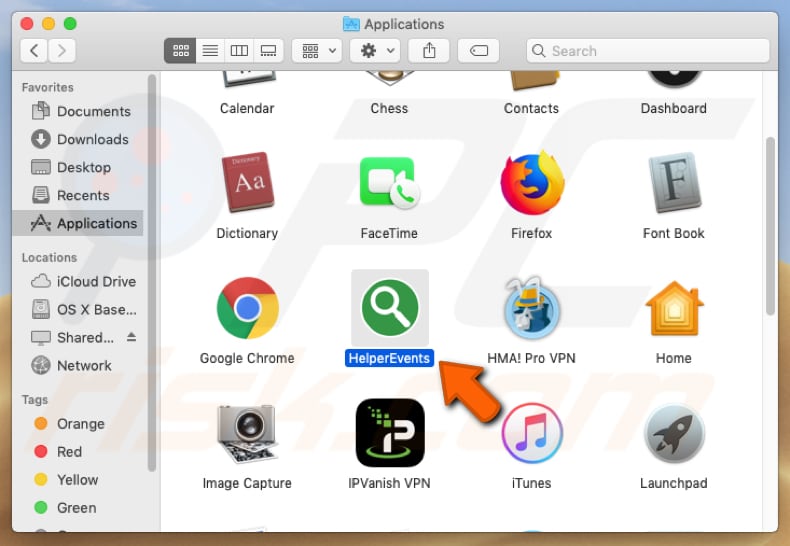Click the Search field
Viewport: 790px width, 546px height.
648,50
